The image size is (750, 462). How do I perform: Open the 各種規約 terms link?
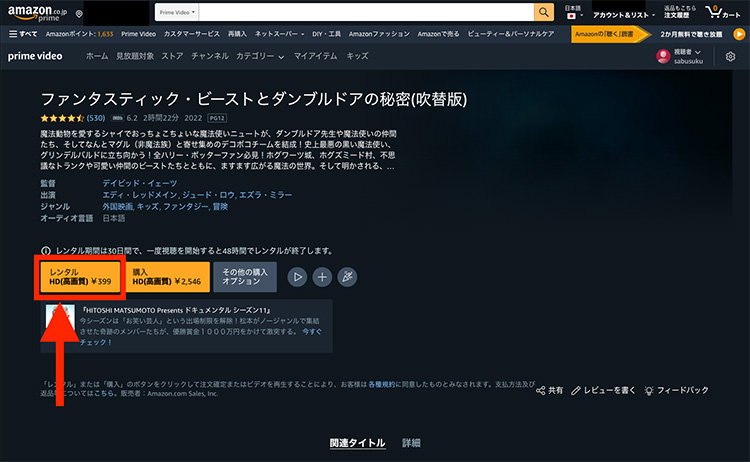coord(382,385)
